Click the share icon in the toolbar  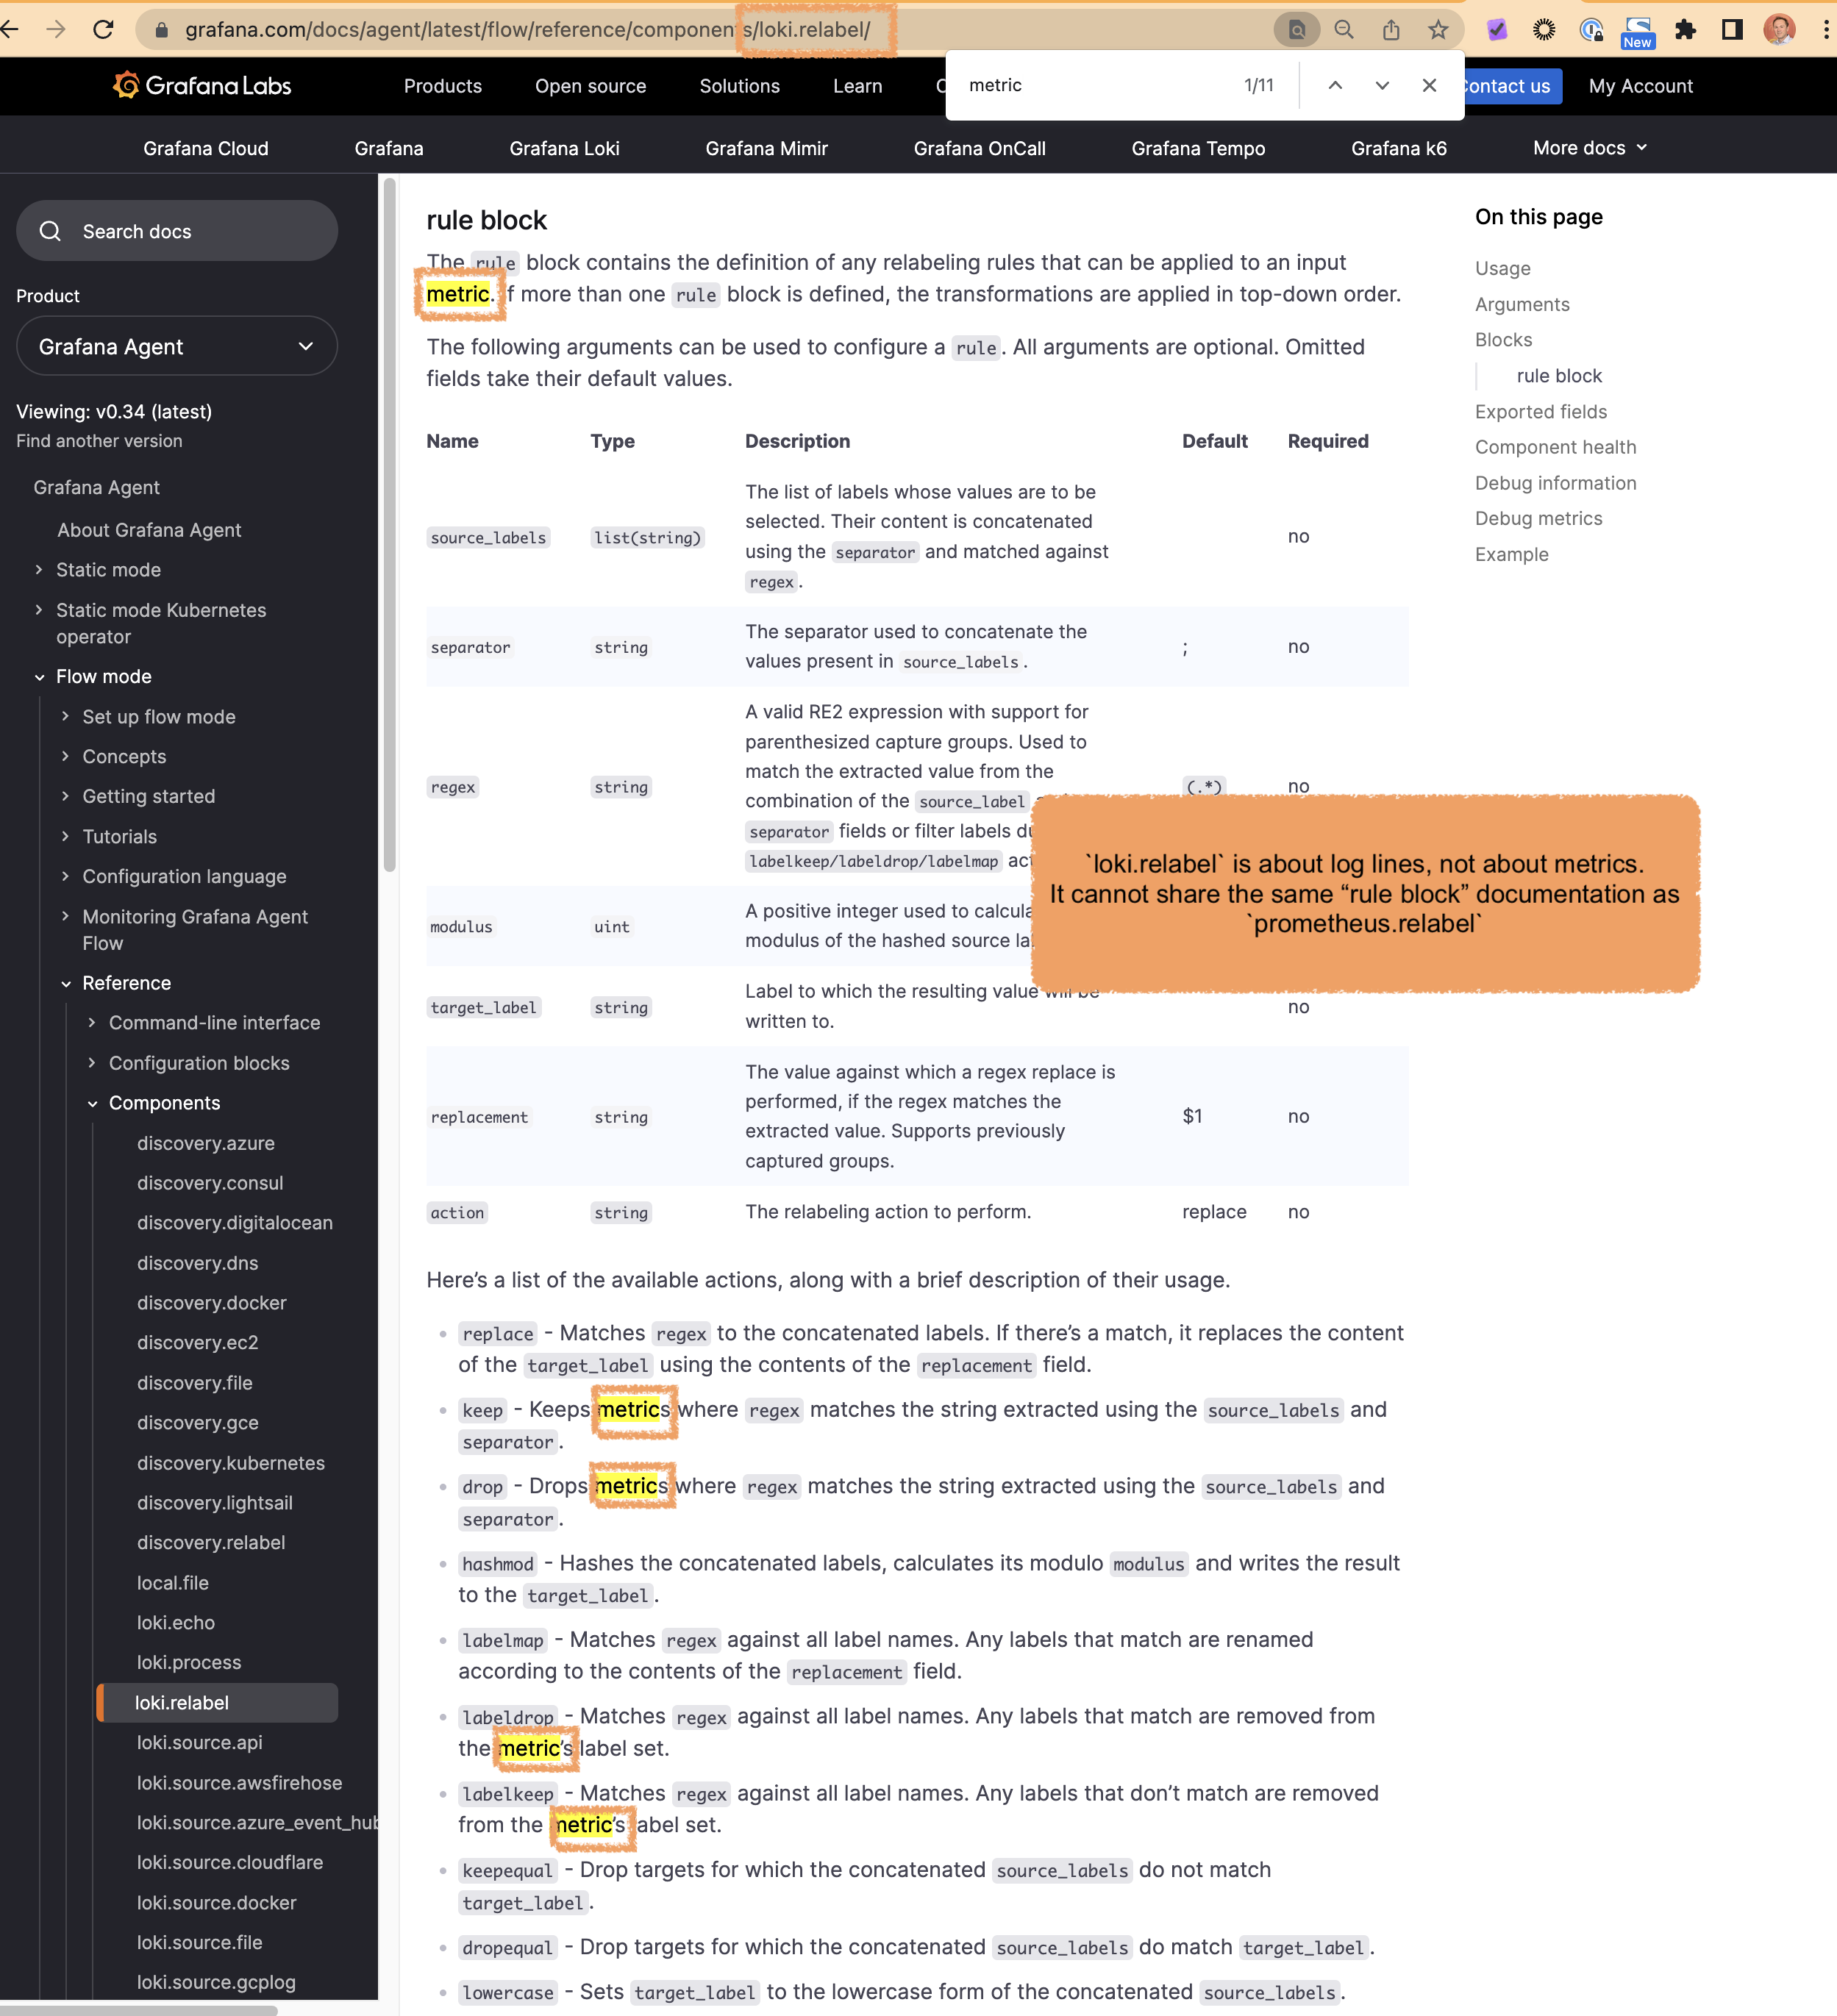coord(1391,30)
